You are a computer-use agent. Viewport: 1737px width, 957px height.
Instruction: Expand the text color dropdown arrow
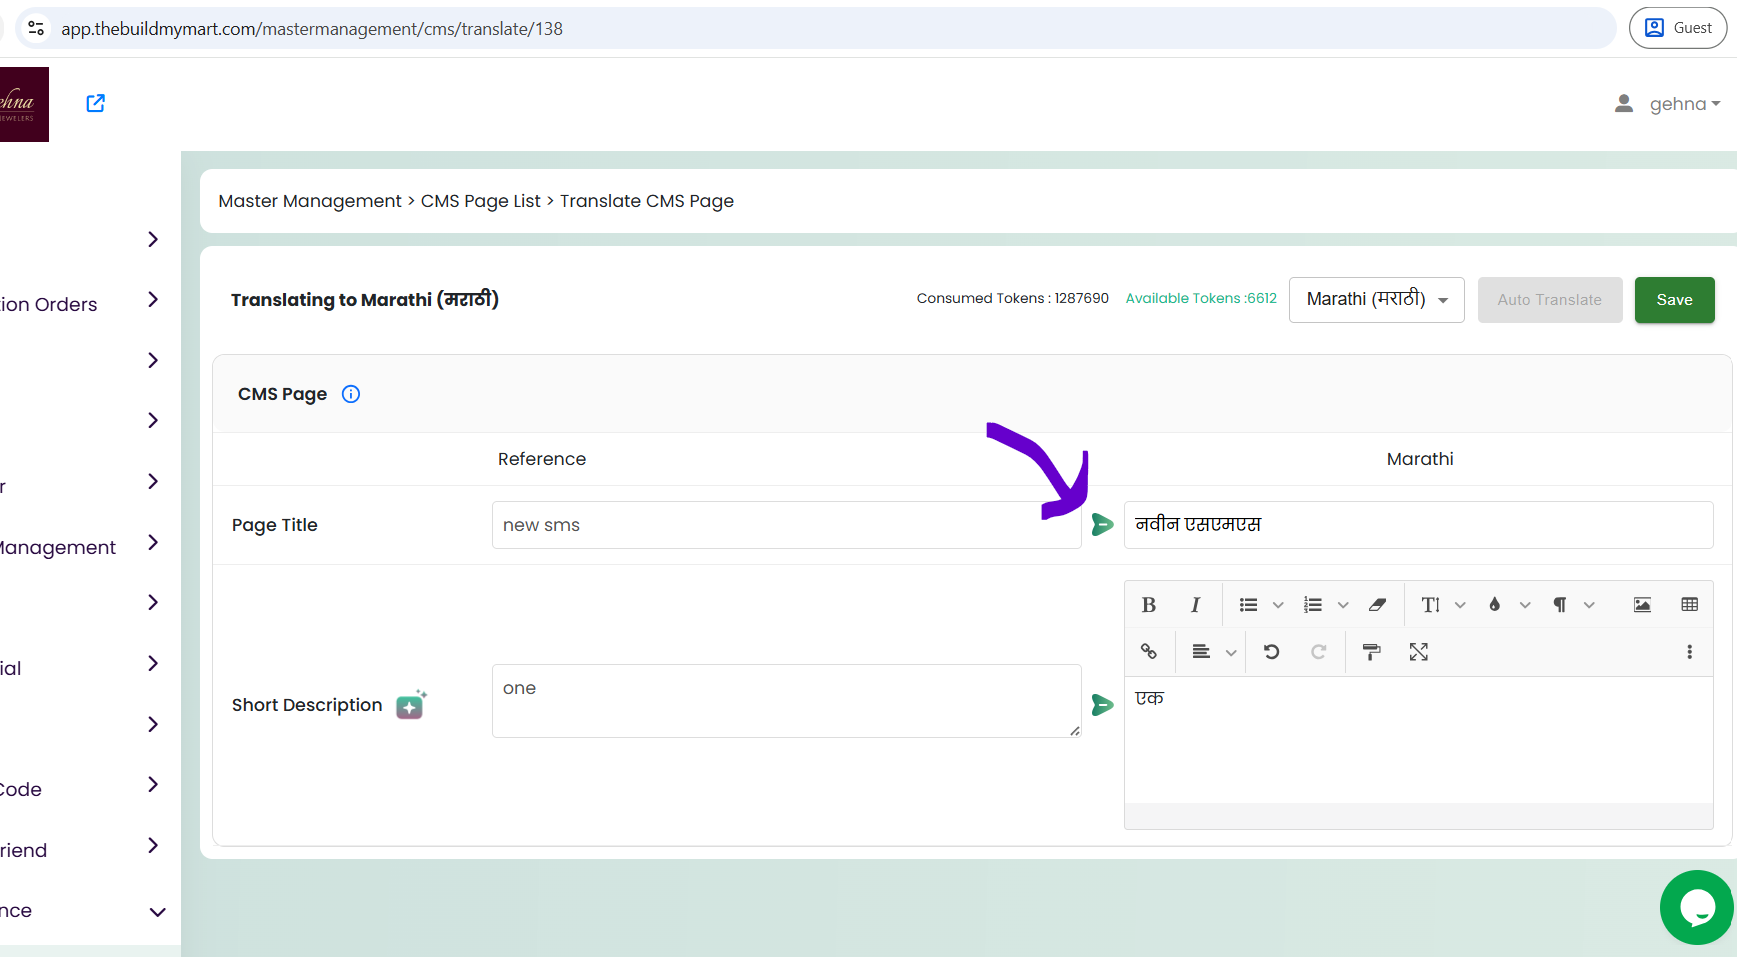(1525, 605)
